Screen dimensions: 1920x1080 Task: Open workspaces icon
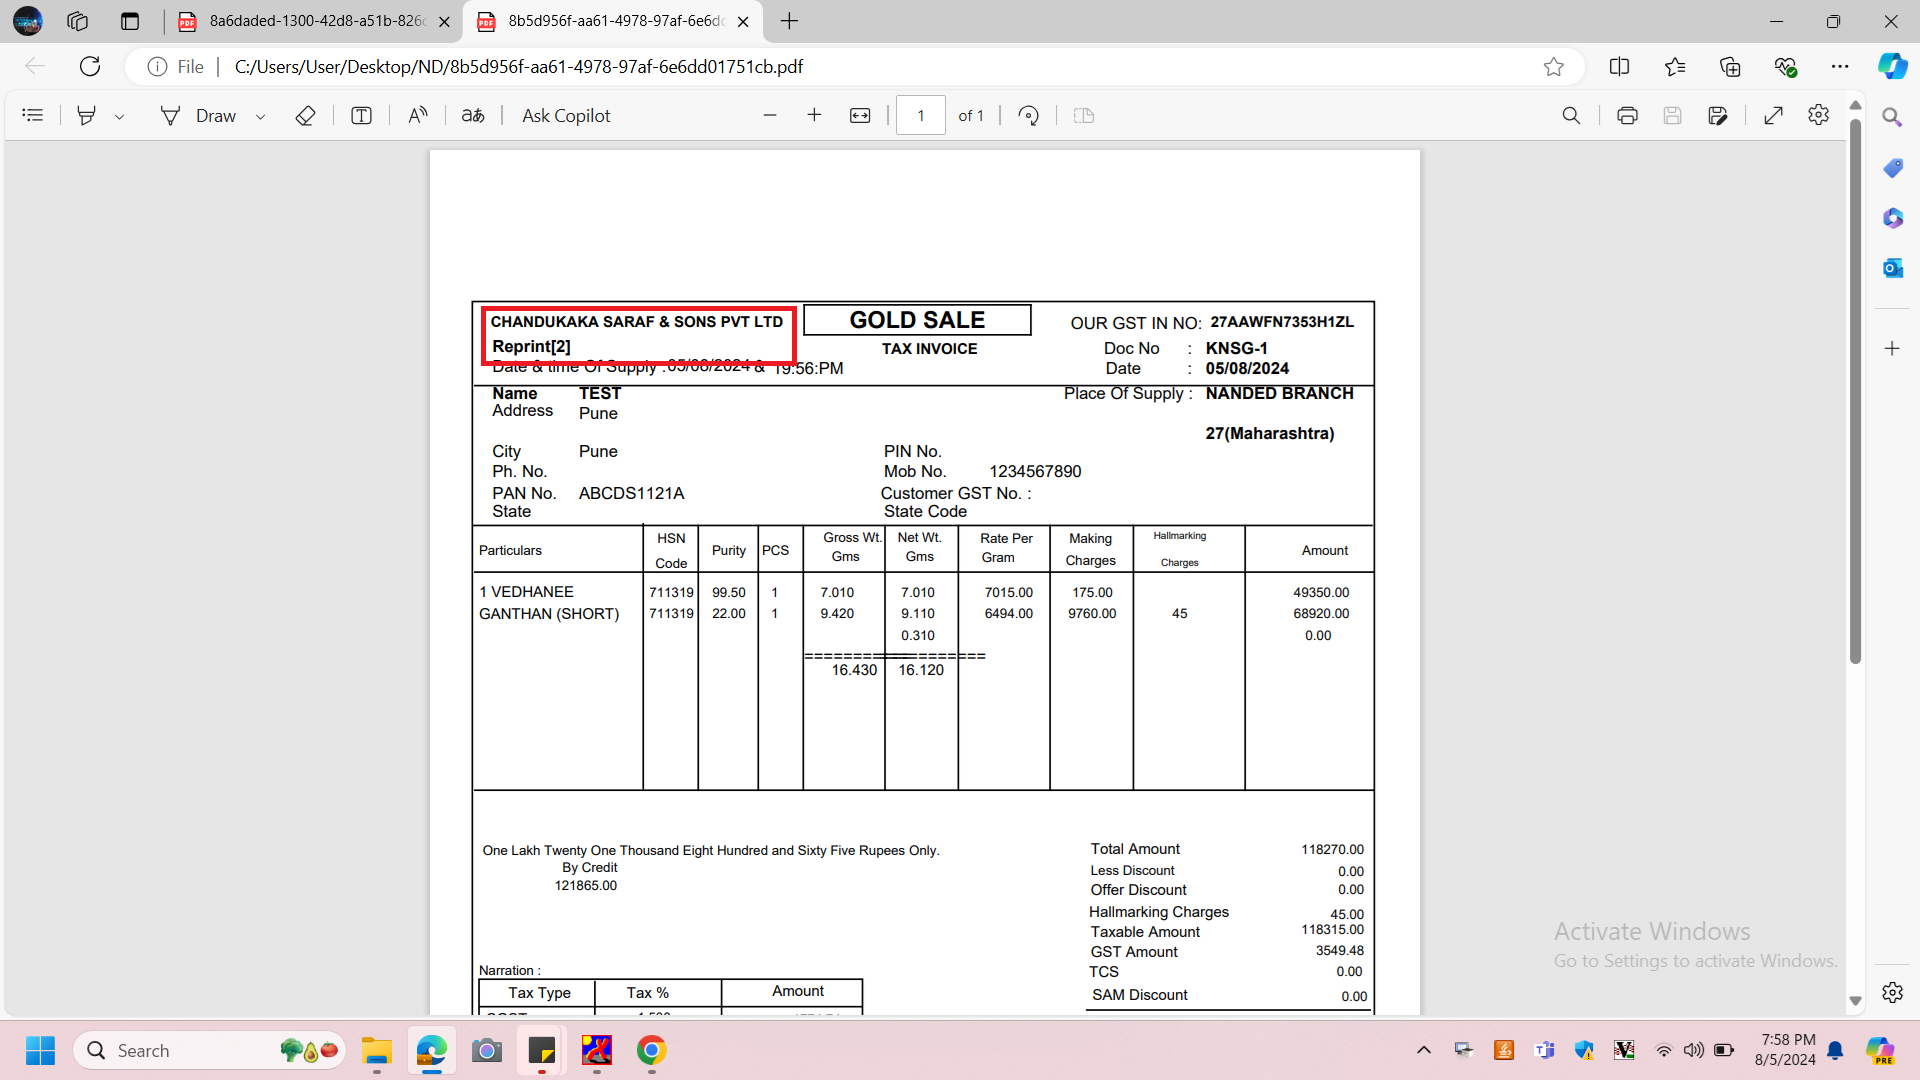click(x=78, y=21)
